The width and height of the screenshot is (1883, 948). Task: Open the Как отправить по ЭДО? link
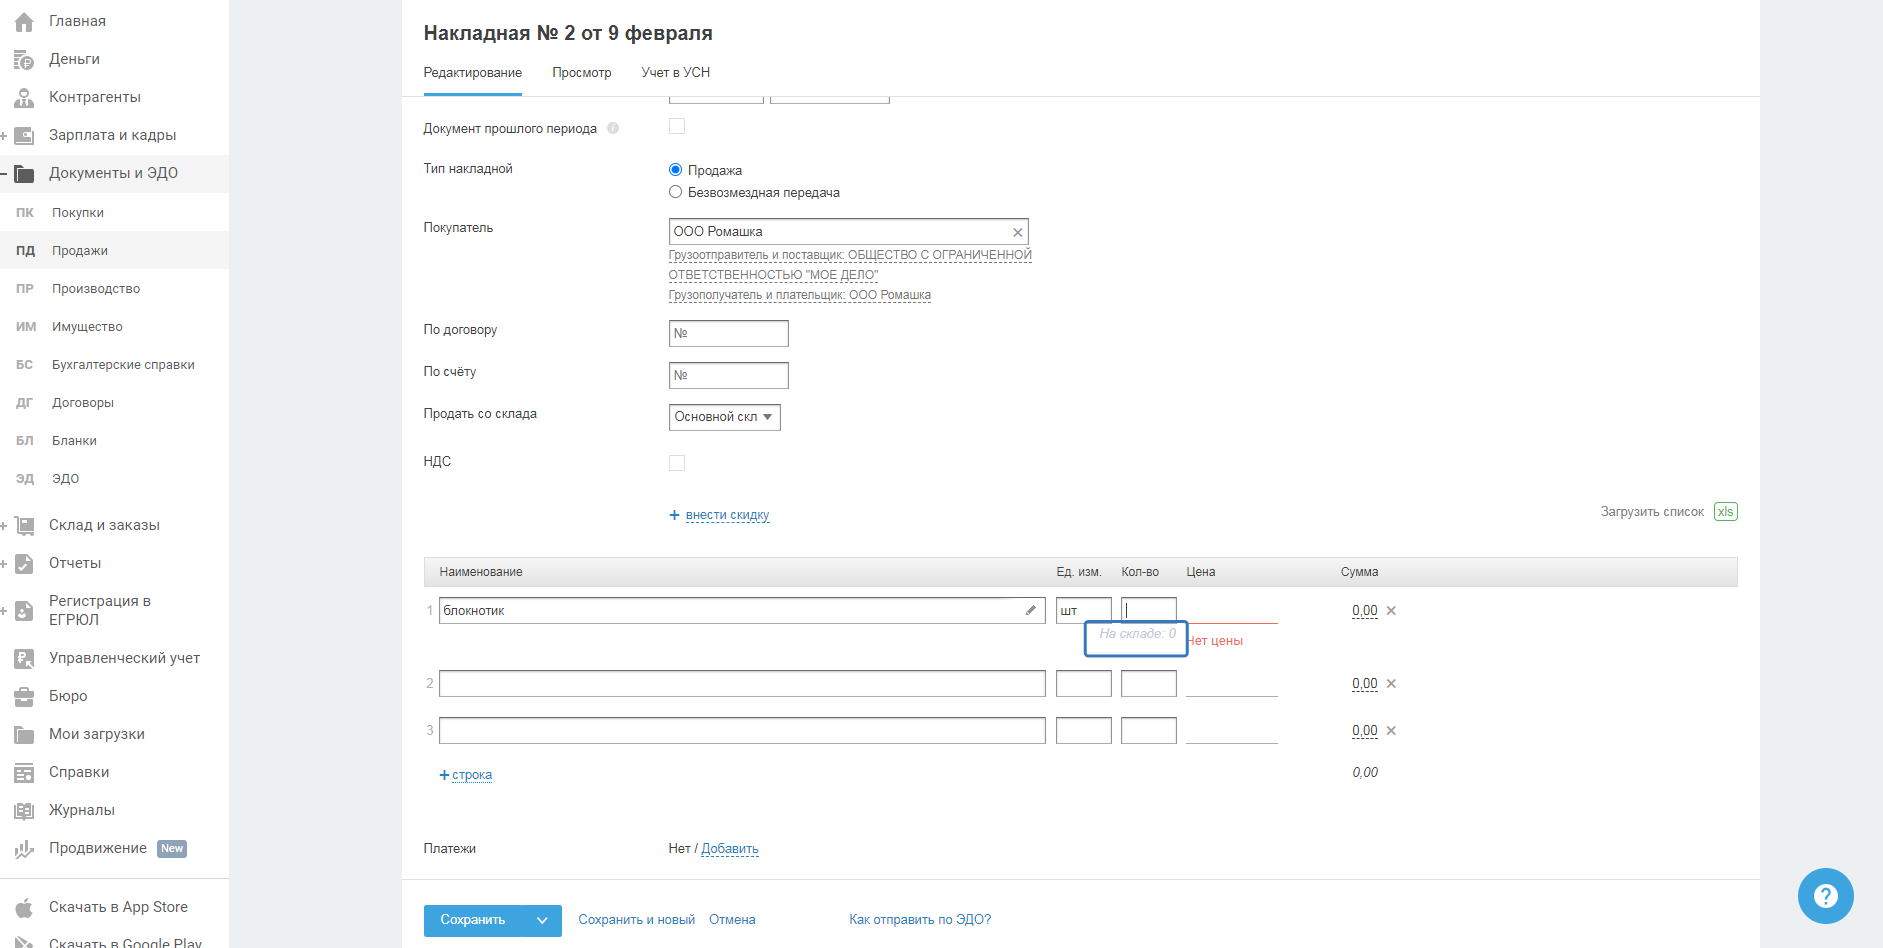(920, 920)
